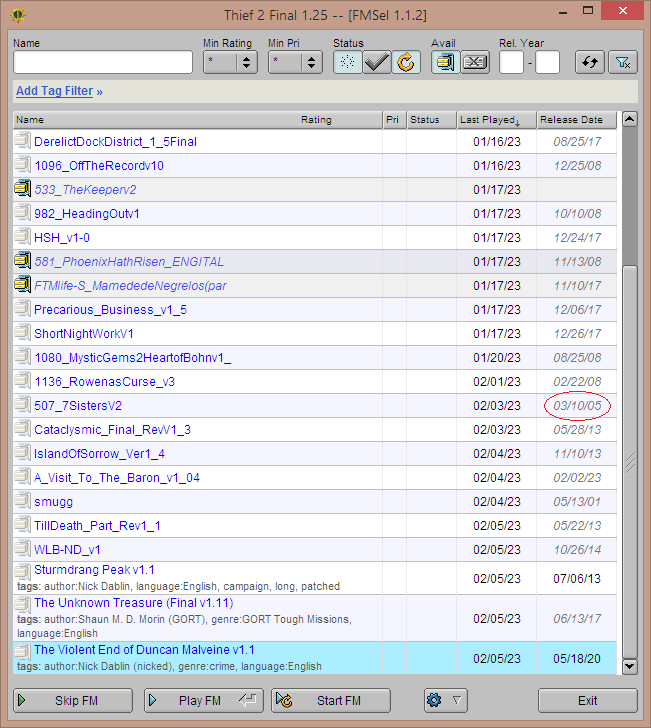Click archive icon of DerelictDockDistrict_1_5Final
Image resolution: width=651 pixels, height=728 pixels.
pyautogui.click(x=22, y=141)
